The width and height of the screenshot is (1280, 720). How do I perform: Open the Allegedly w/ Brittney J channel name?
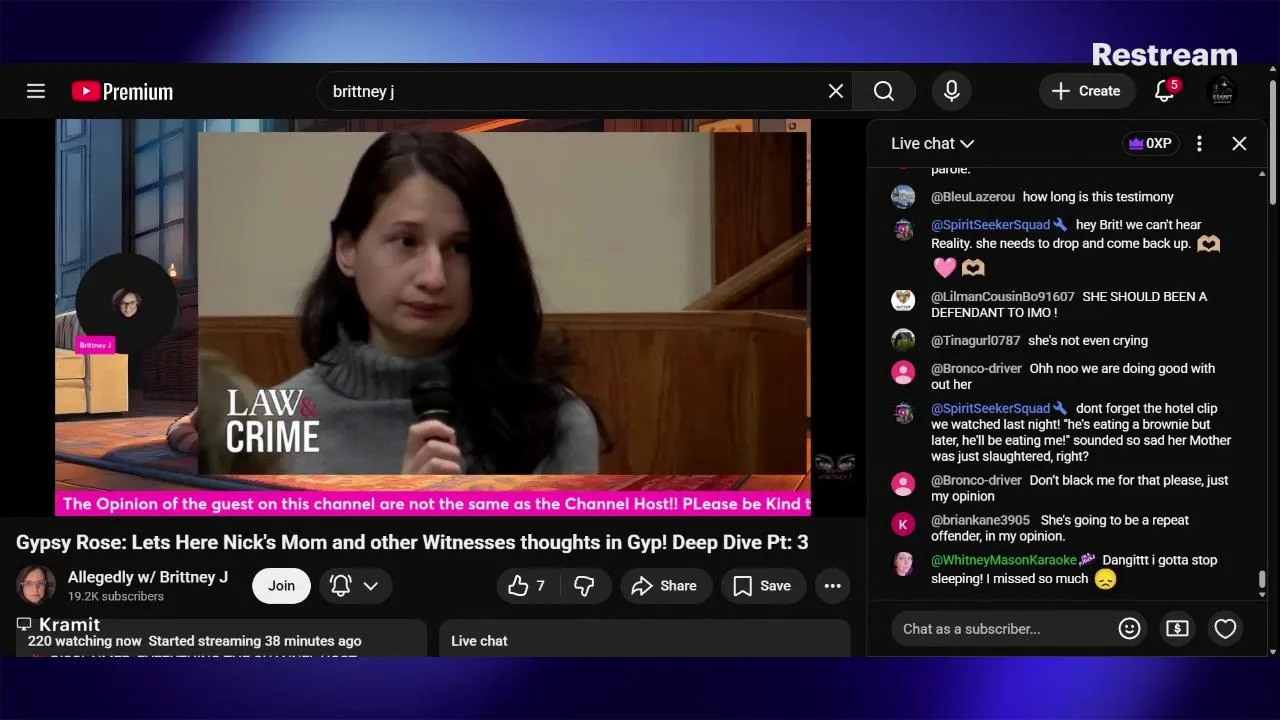pos(148,577)
